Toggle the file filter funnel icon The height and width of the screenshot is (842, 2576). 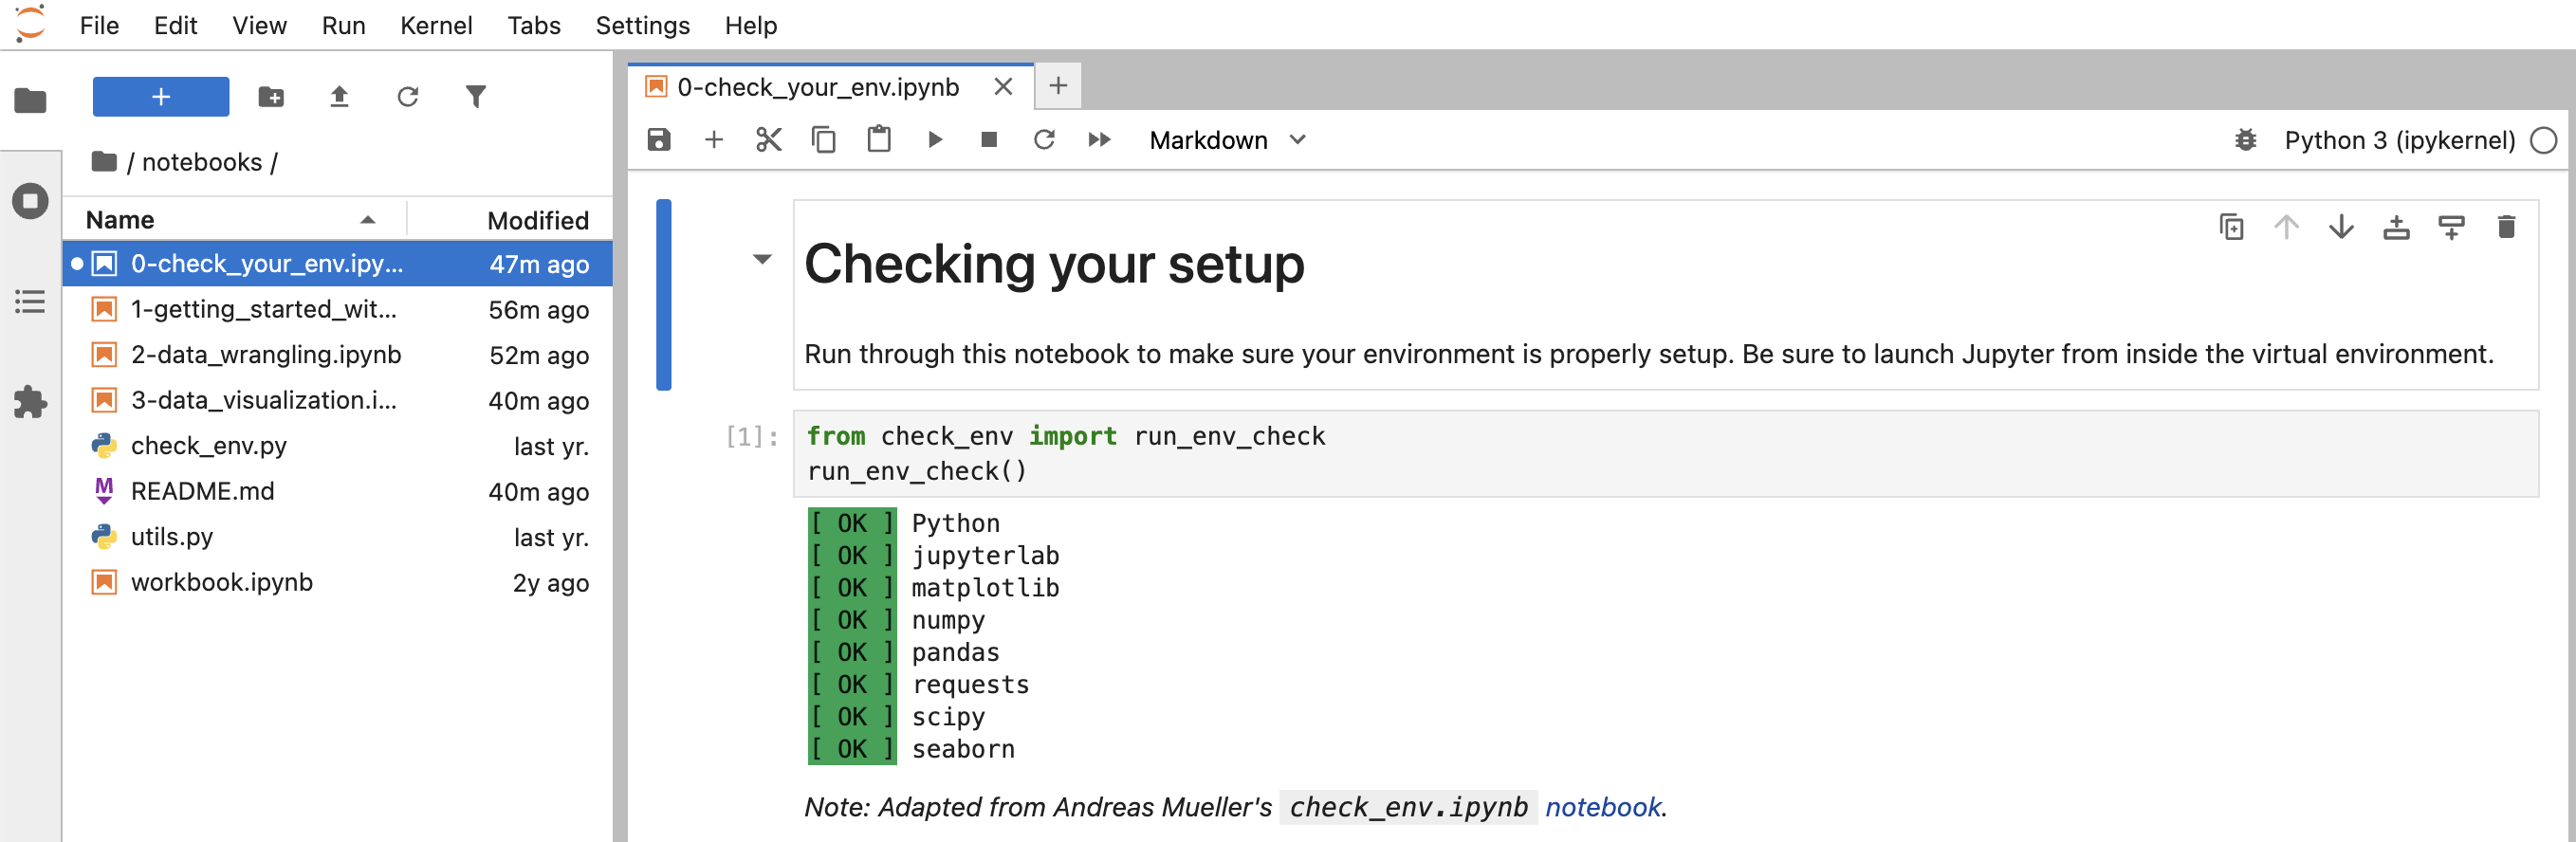(476, 97)
